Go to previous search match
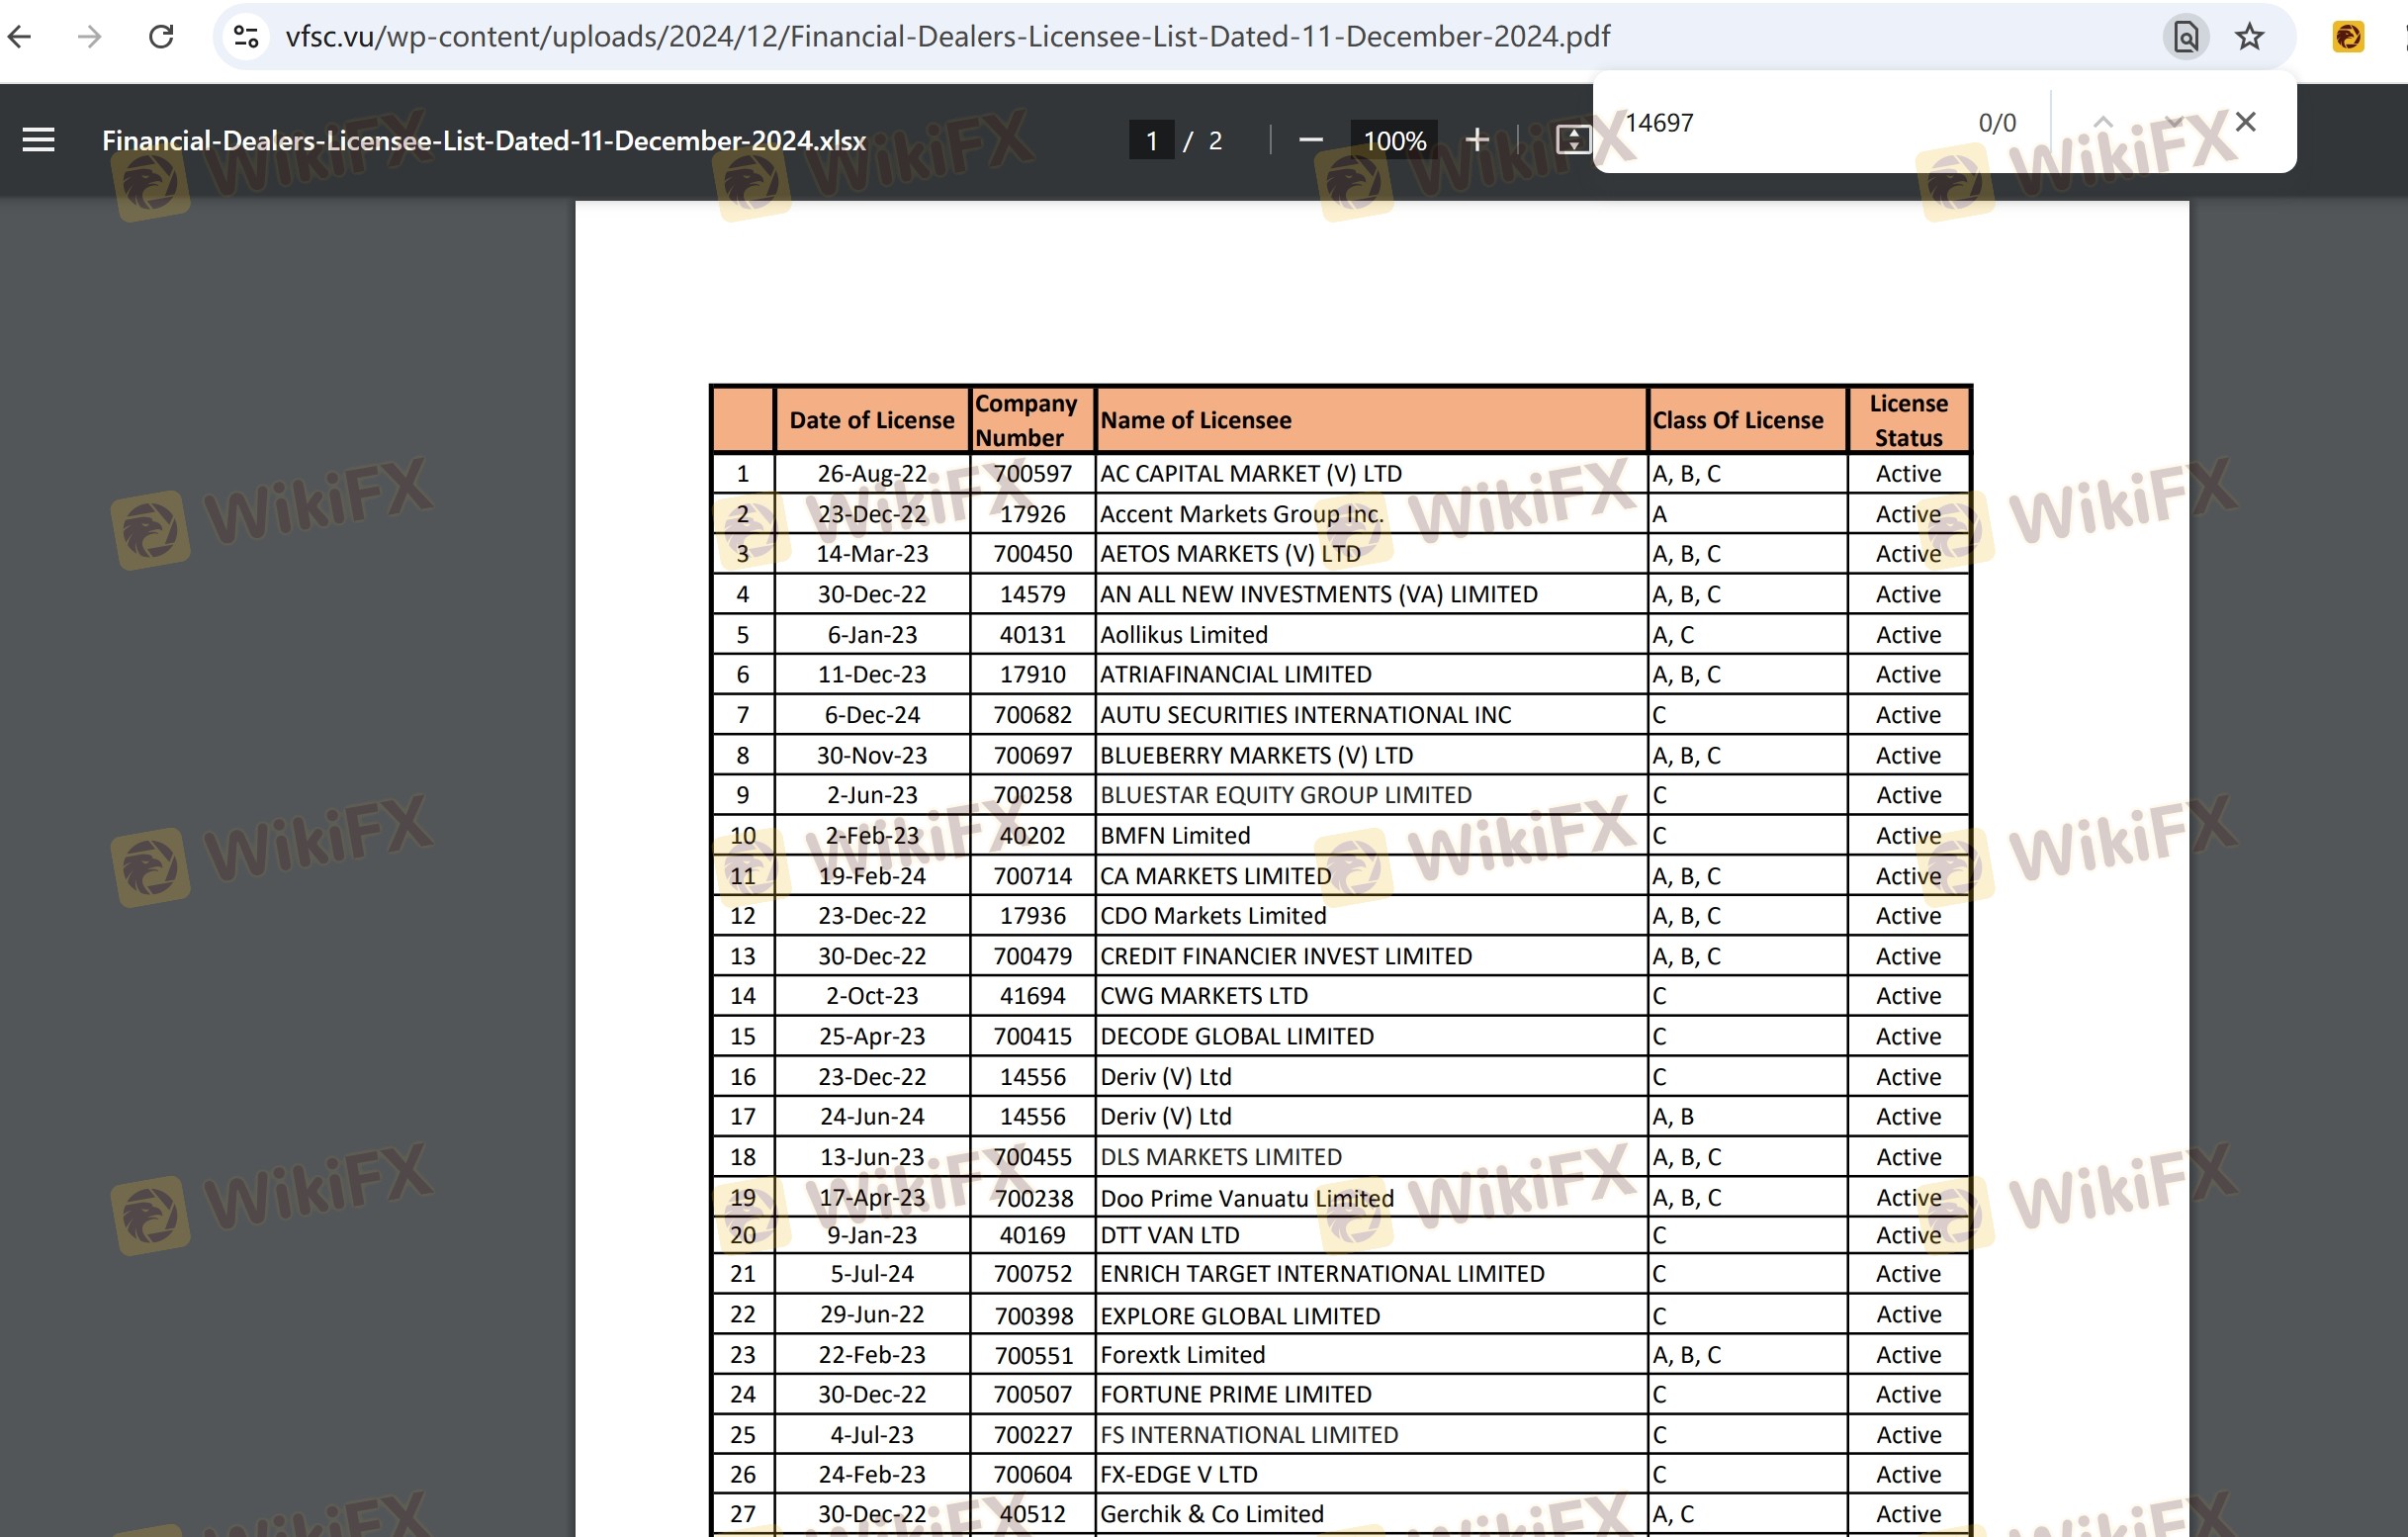This screenshot has height=1537, width=2408. point(2103,122)
